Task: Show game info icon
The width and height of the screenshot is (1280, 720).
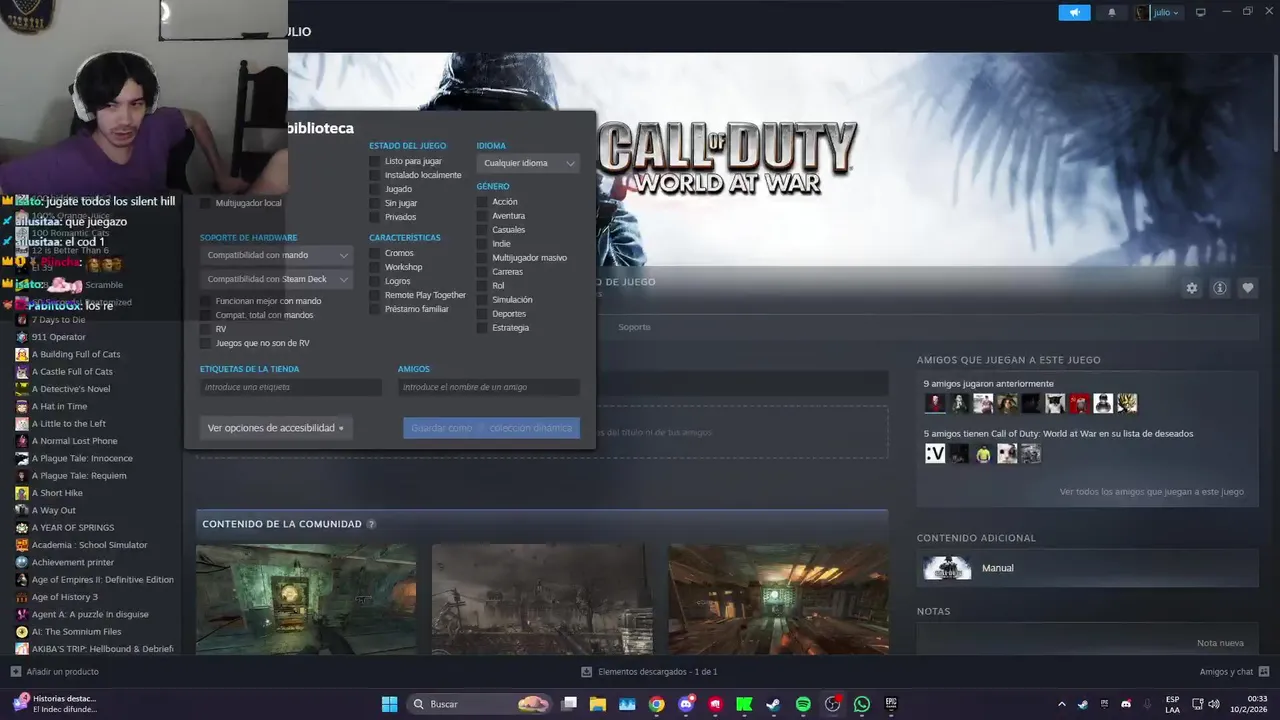Action: (x=1220, y=288)
